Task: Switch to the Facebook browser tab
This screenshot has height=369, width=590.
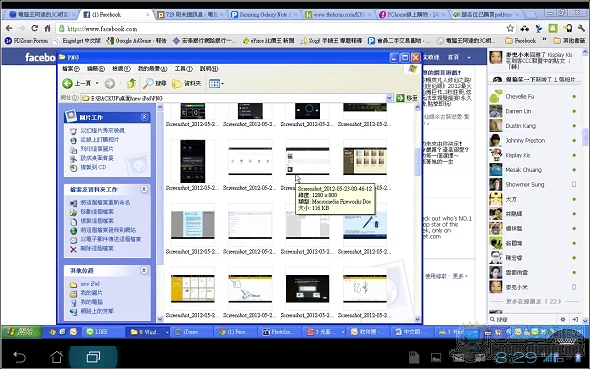Action: pyautogui.click(x=115, y=15)
